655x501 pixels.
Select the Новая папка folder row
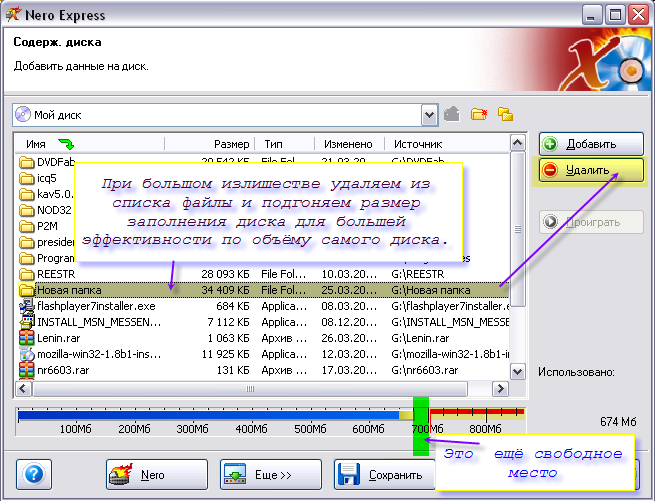tap(262, 290)
